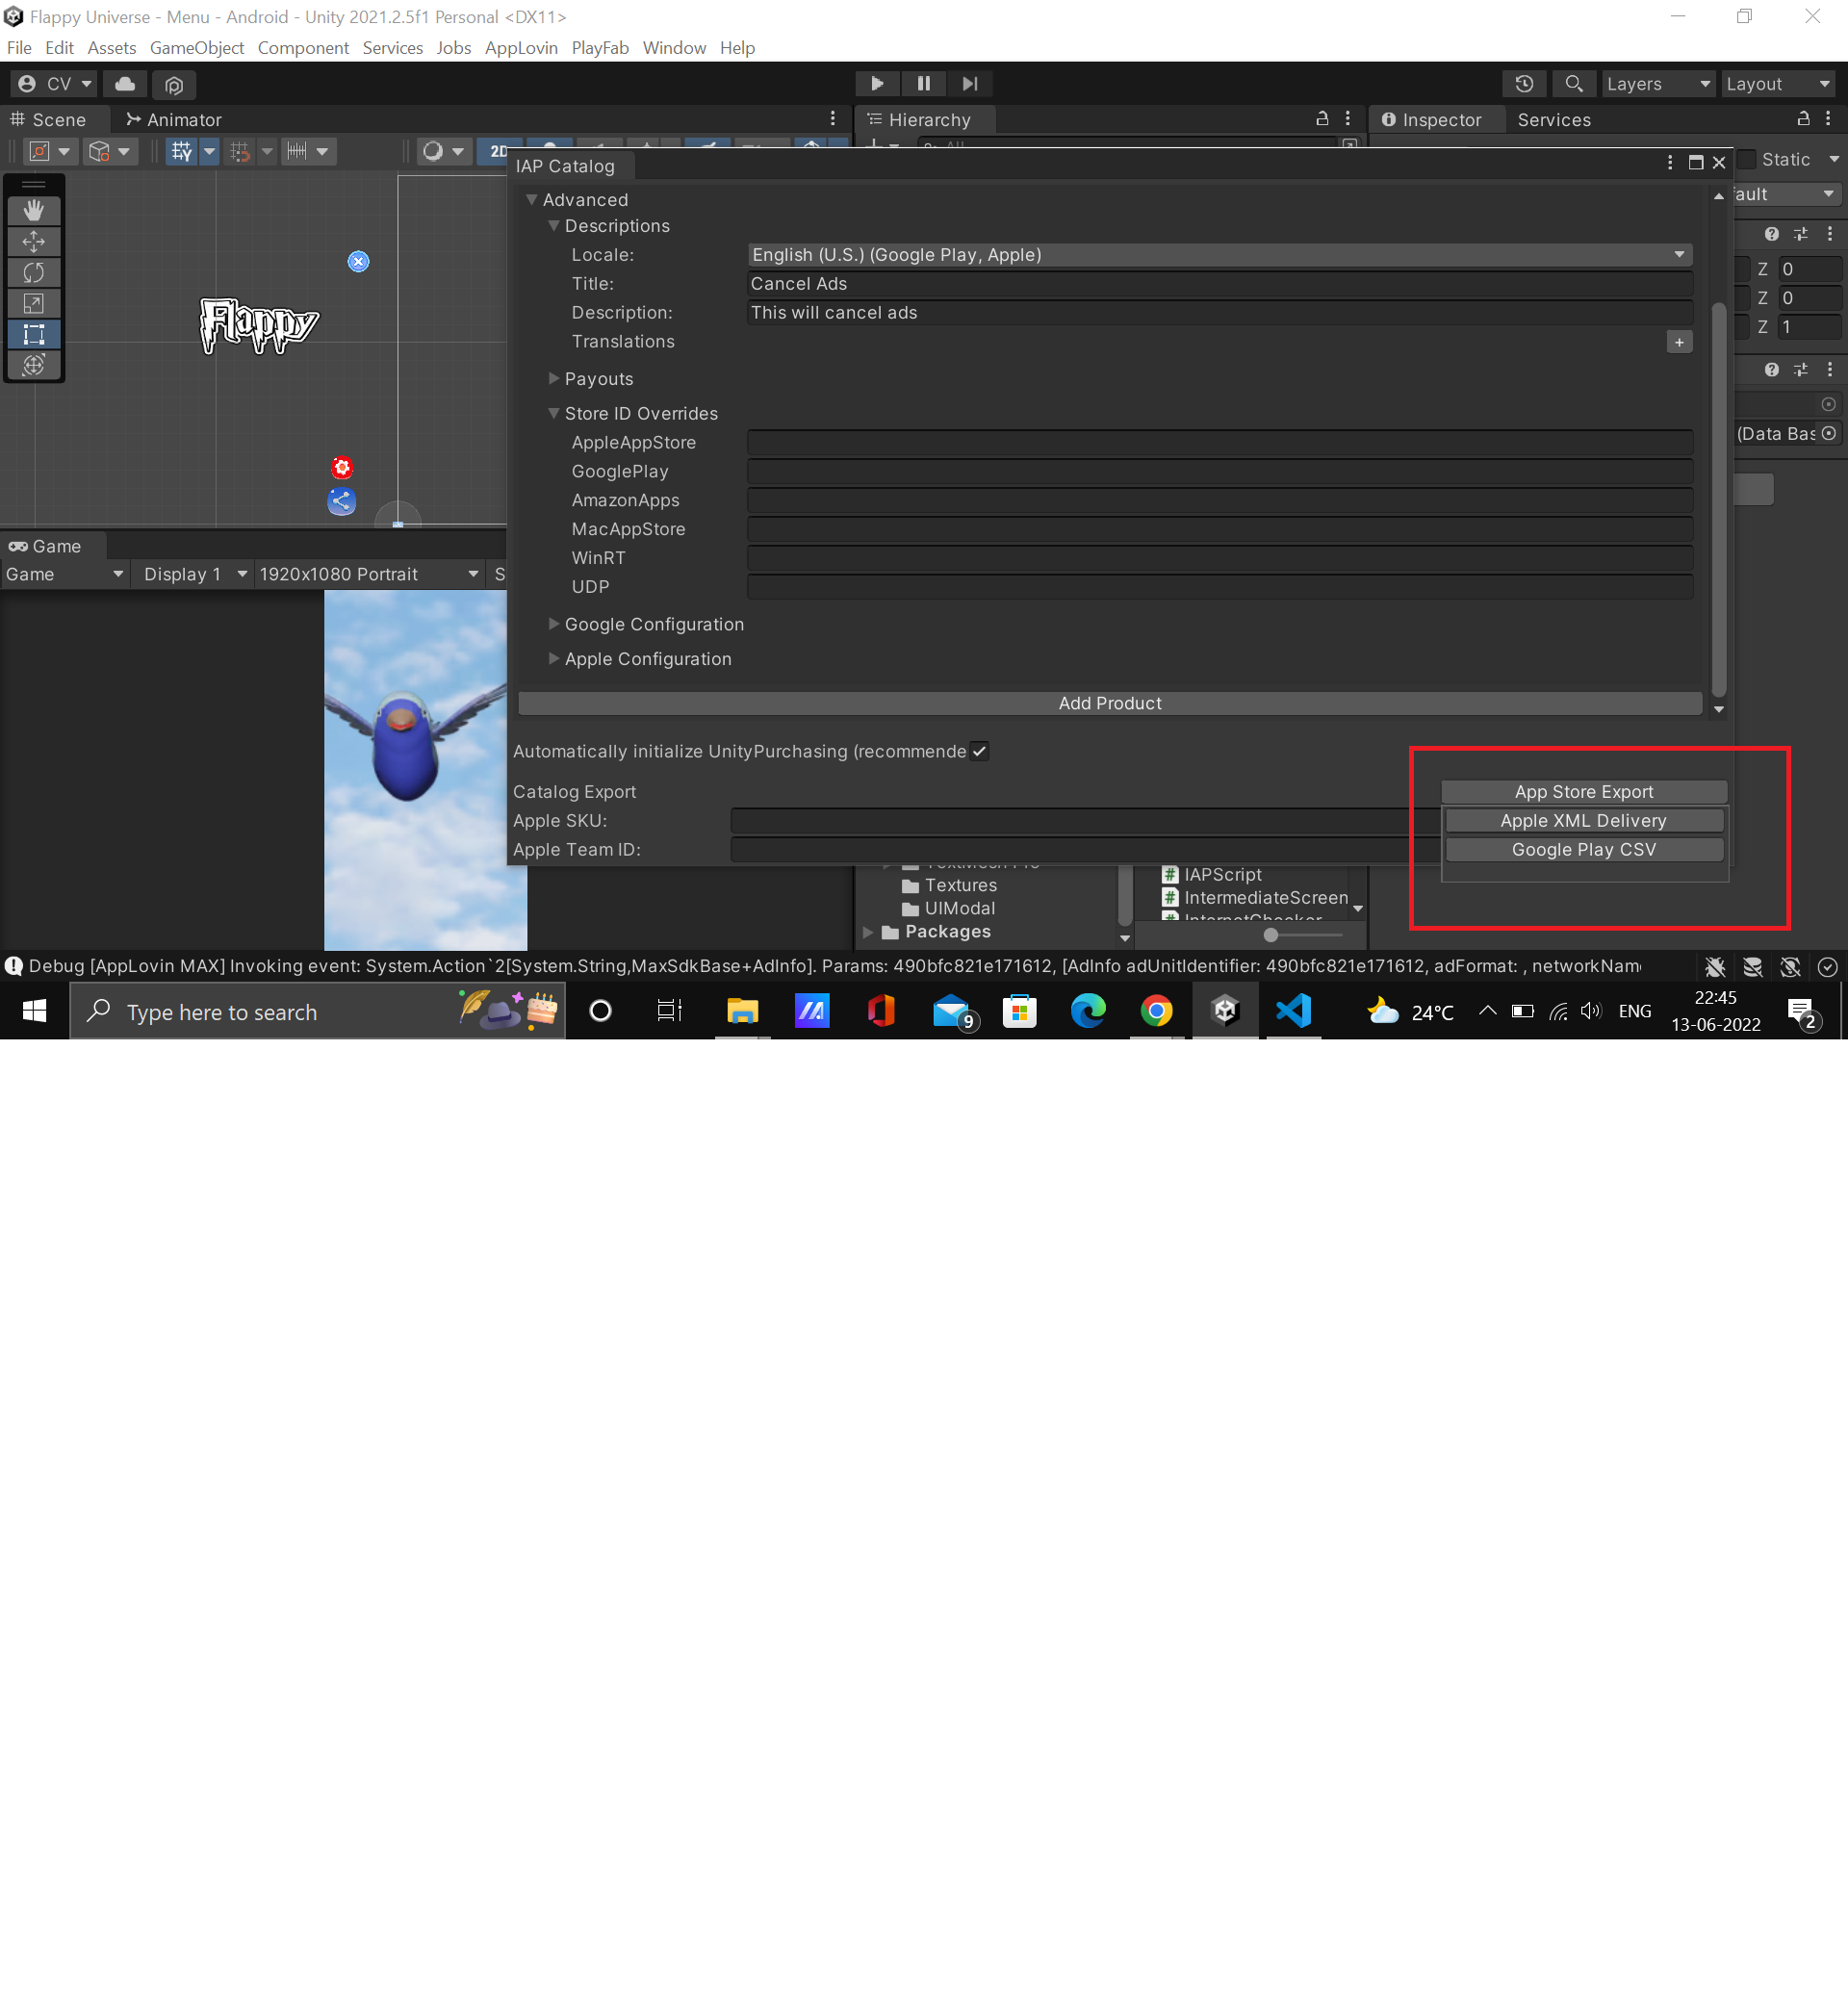1848x1998 pixels.
Task: Open the PlayFab menu
Action: [x=600, y=48]
